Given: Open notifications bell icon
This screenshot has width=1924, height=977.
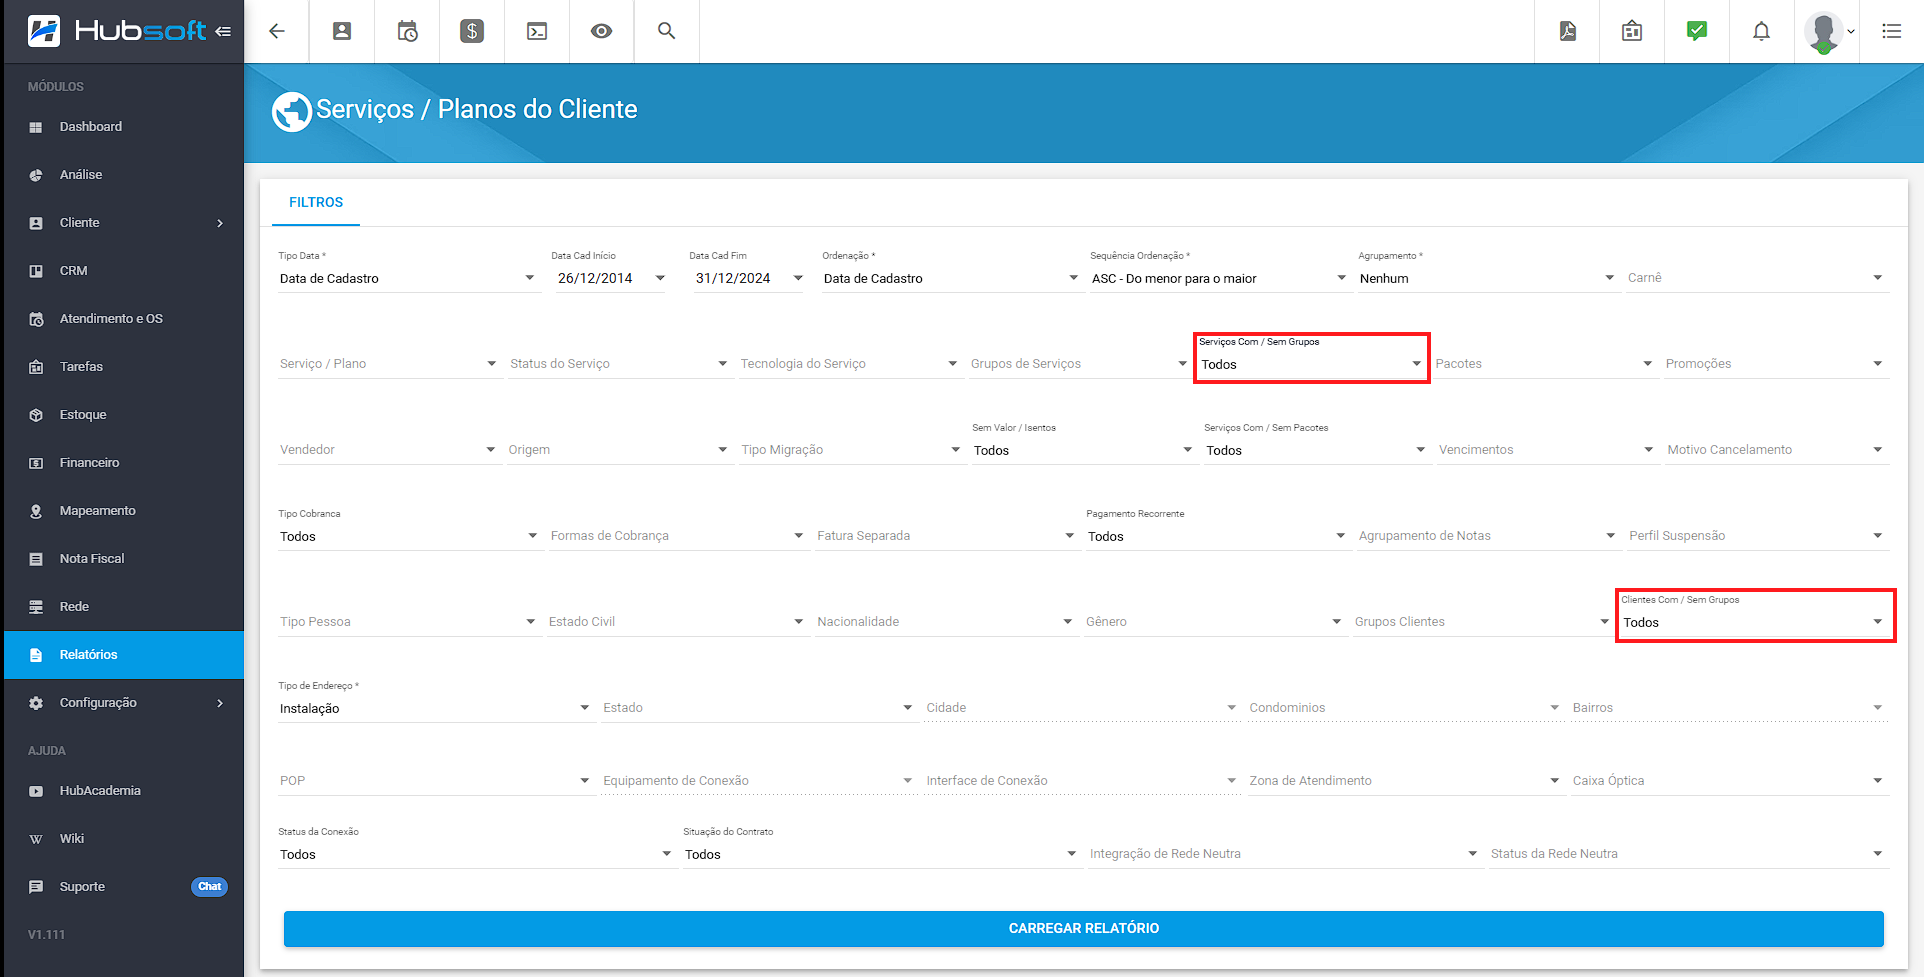Looking at the screenshot, I should click(x=1762, y=31).
